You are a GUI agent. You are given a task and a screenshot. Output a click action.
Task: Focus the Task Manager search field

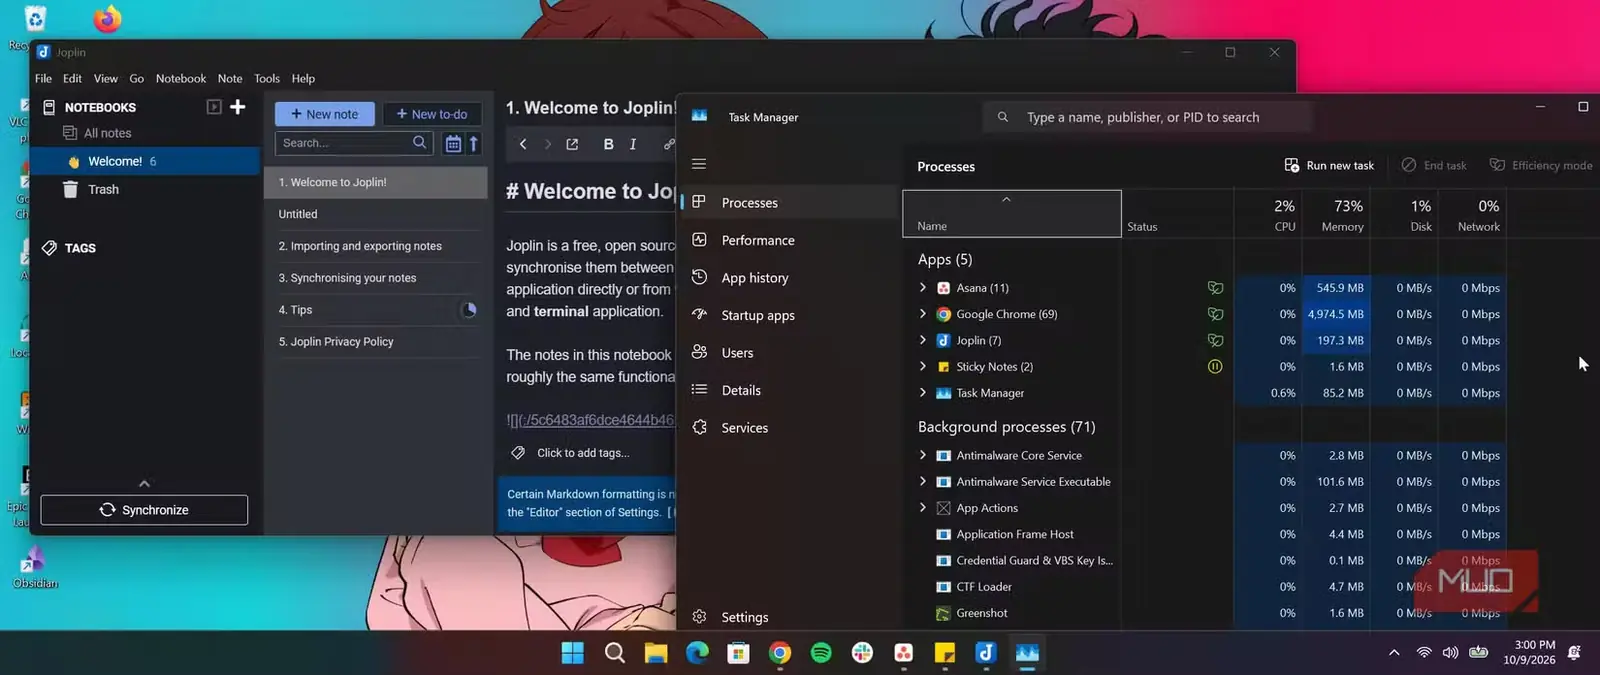1147,117
